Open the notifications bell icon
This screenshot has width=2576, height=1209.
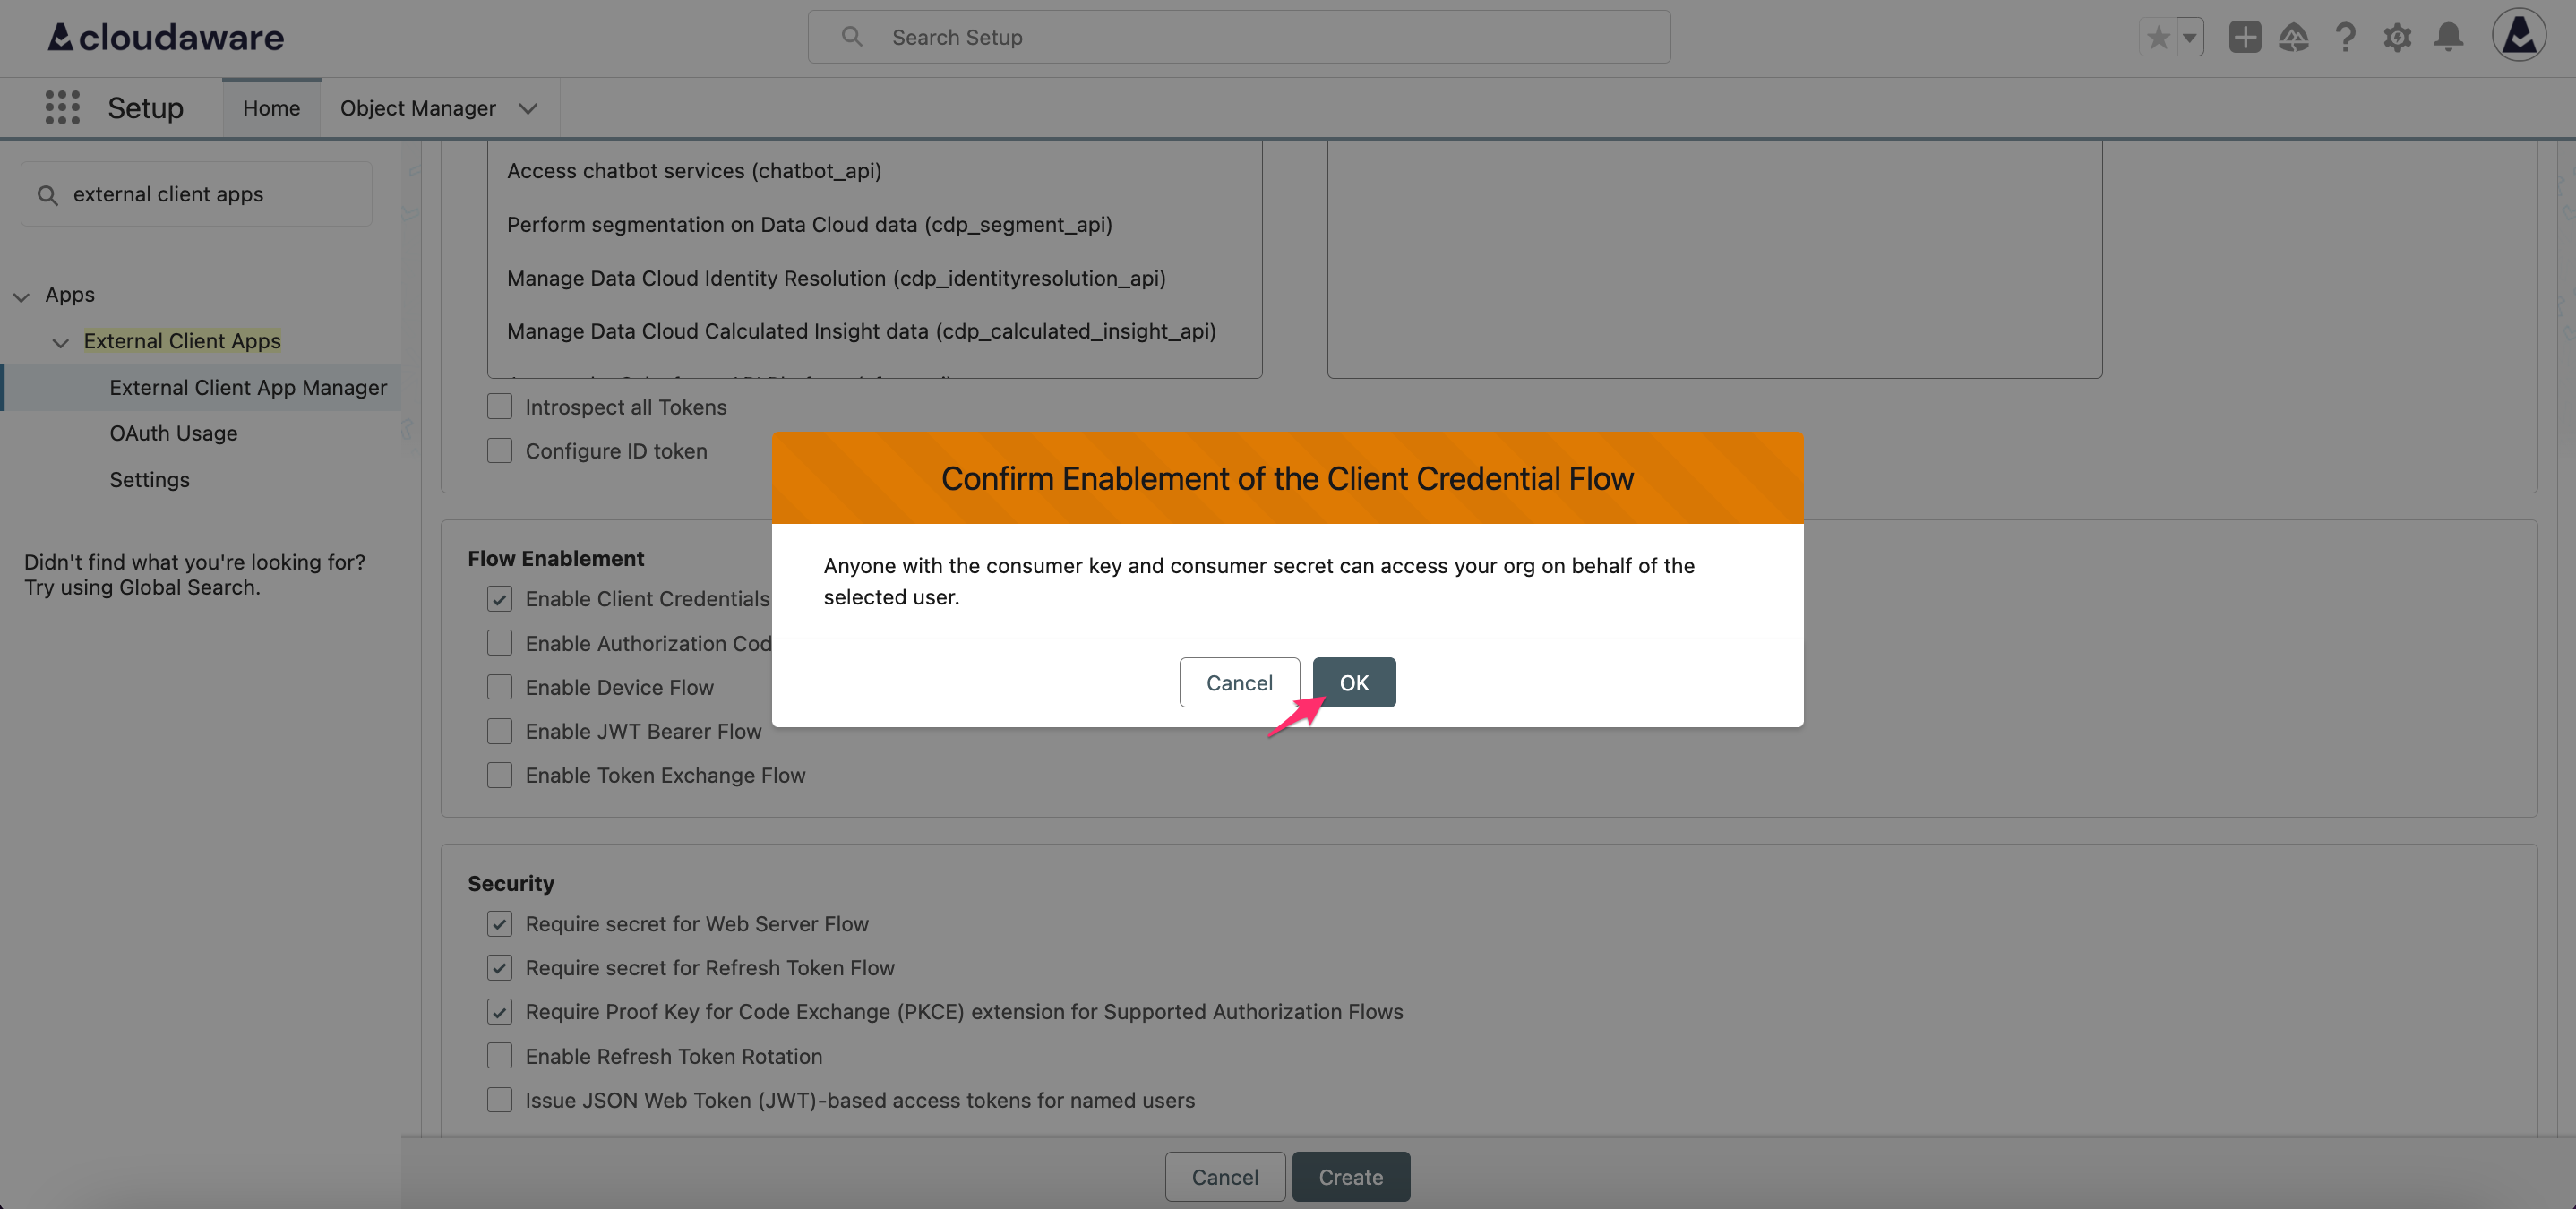(2448, 37)
